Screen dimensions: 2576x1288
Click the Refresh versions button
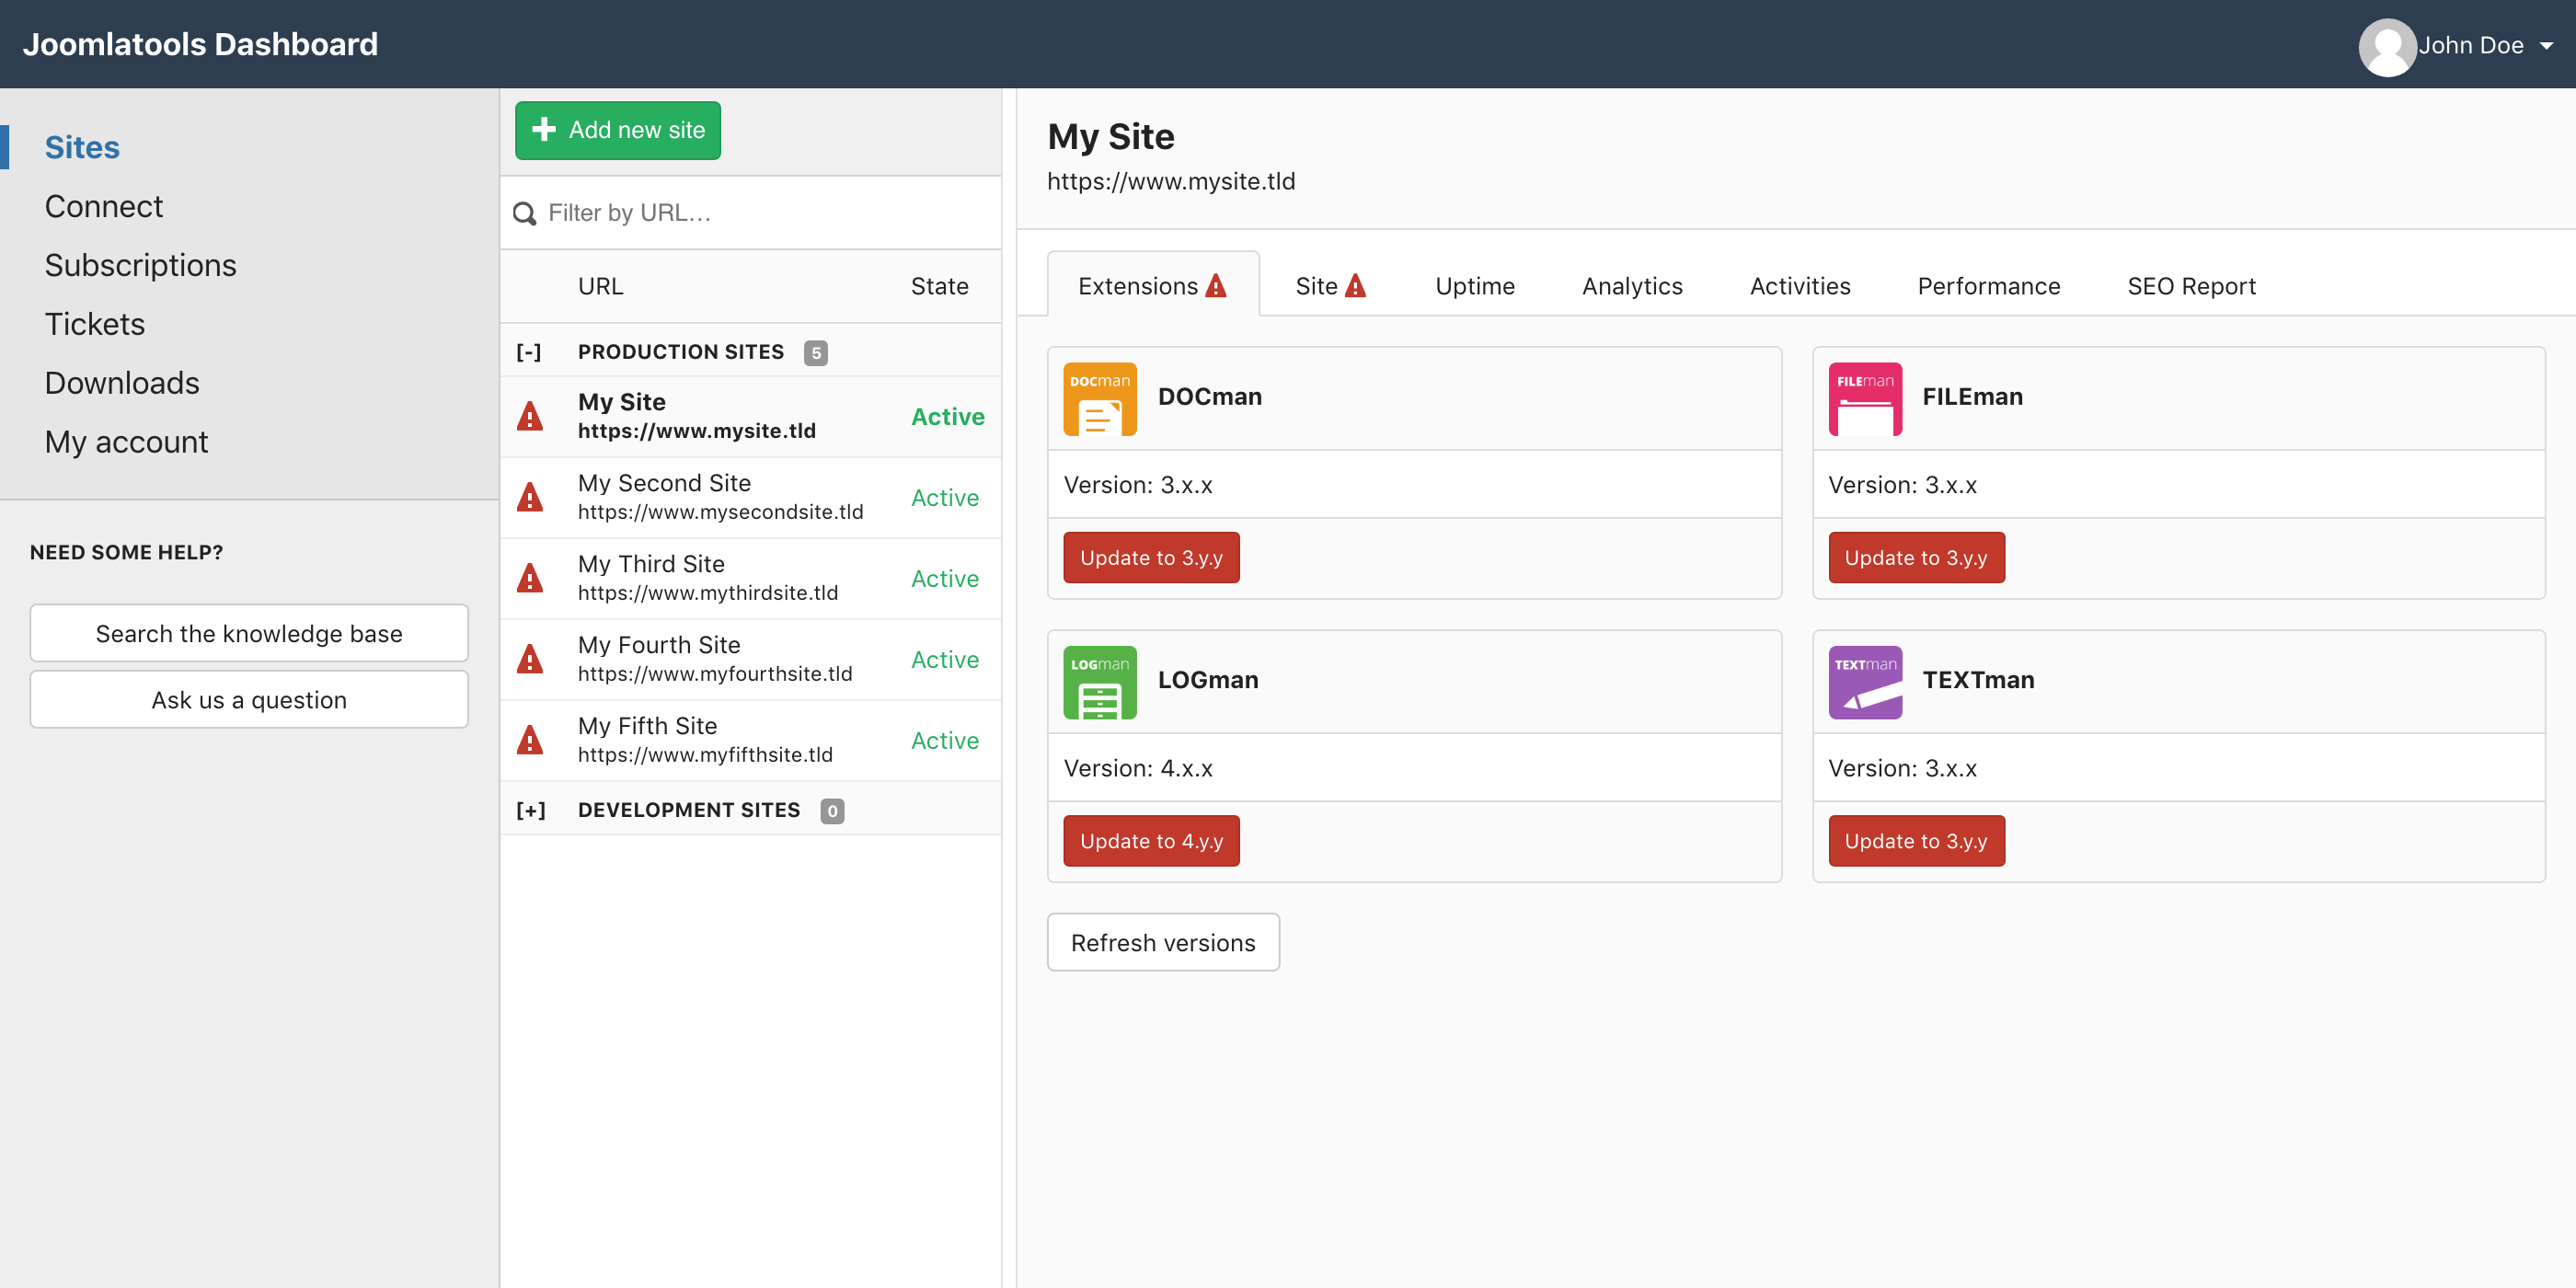[x=1162, y=942]
